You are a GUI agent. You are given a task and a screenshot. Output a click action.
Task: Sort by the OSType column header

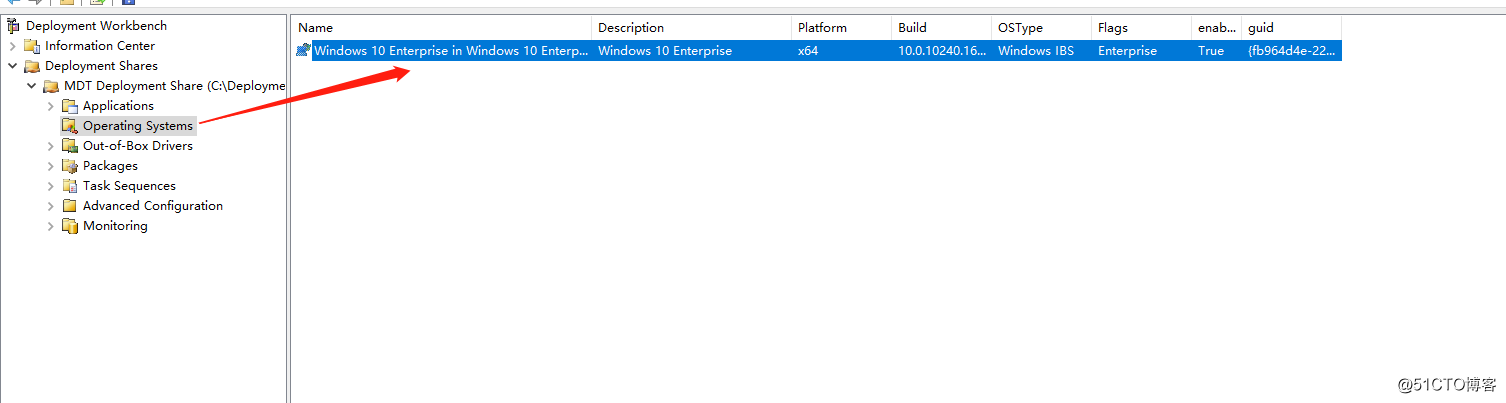1041,28
